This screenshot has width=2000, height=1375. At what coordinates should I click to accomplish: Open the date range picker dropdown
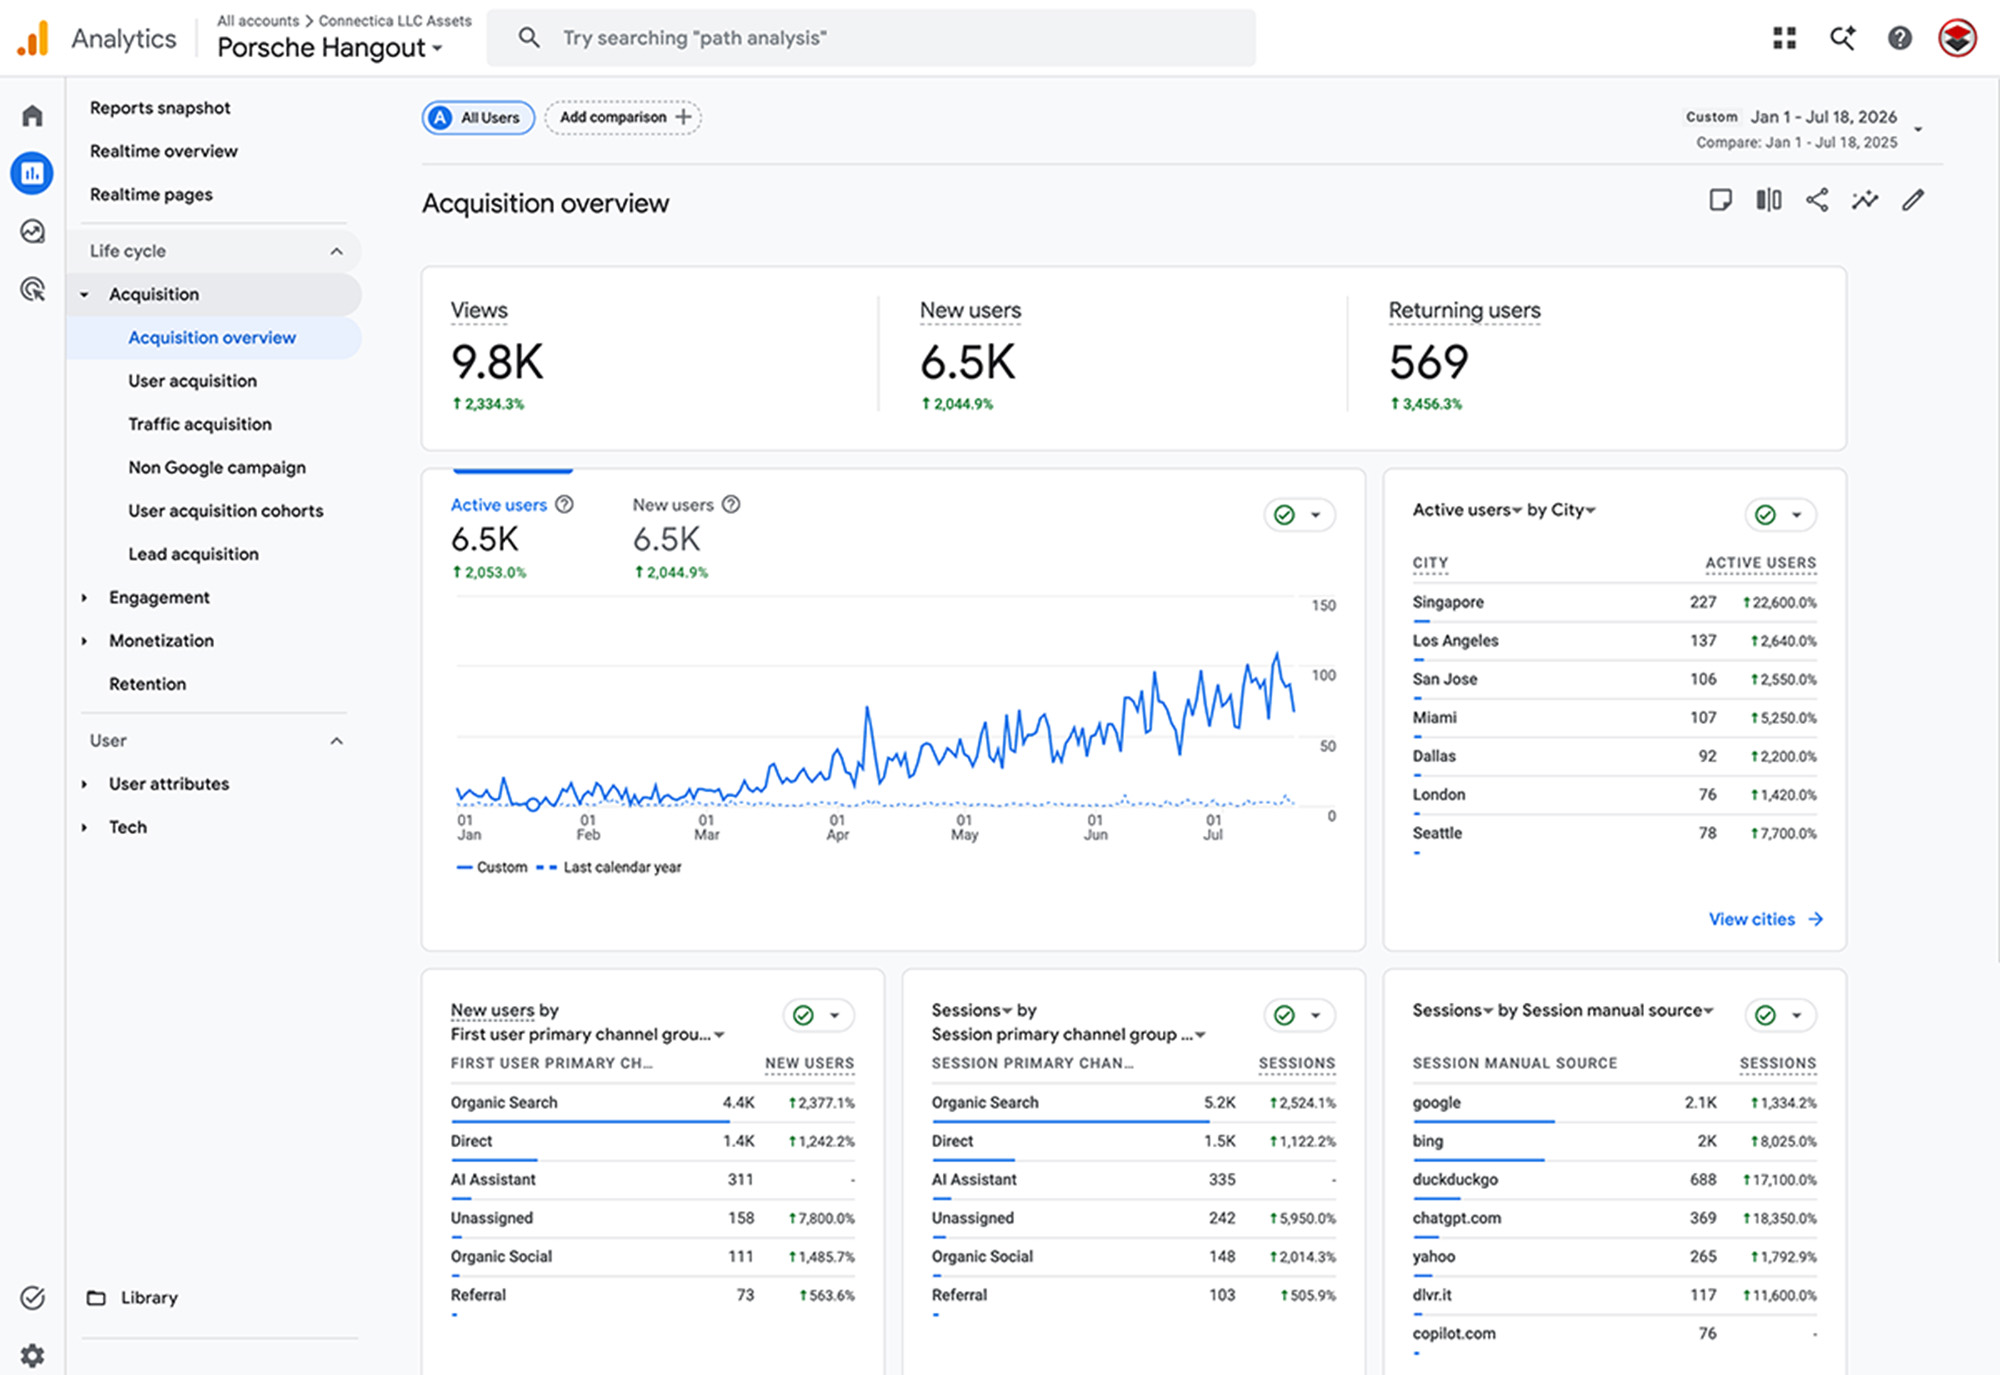coord(1918,129)
